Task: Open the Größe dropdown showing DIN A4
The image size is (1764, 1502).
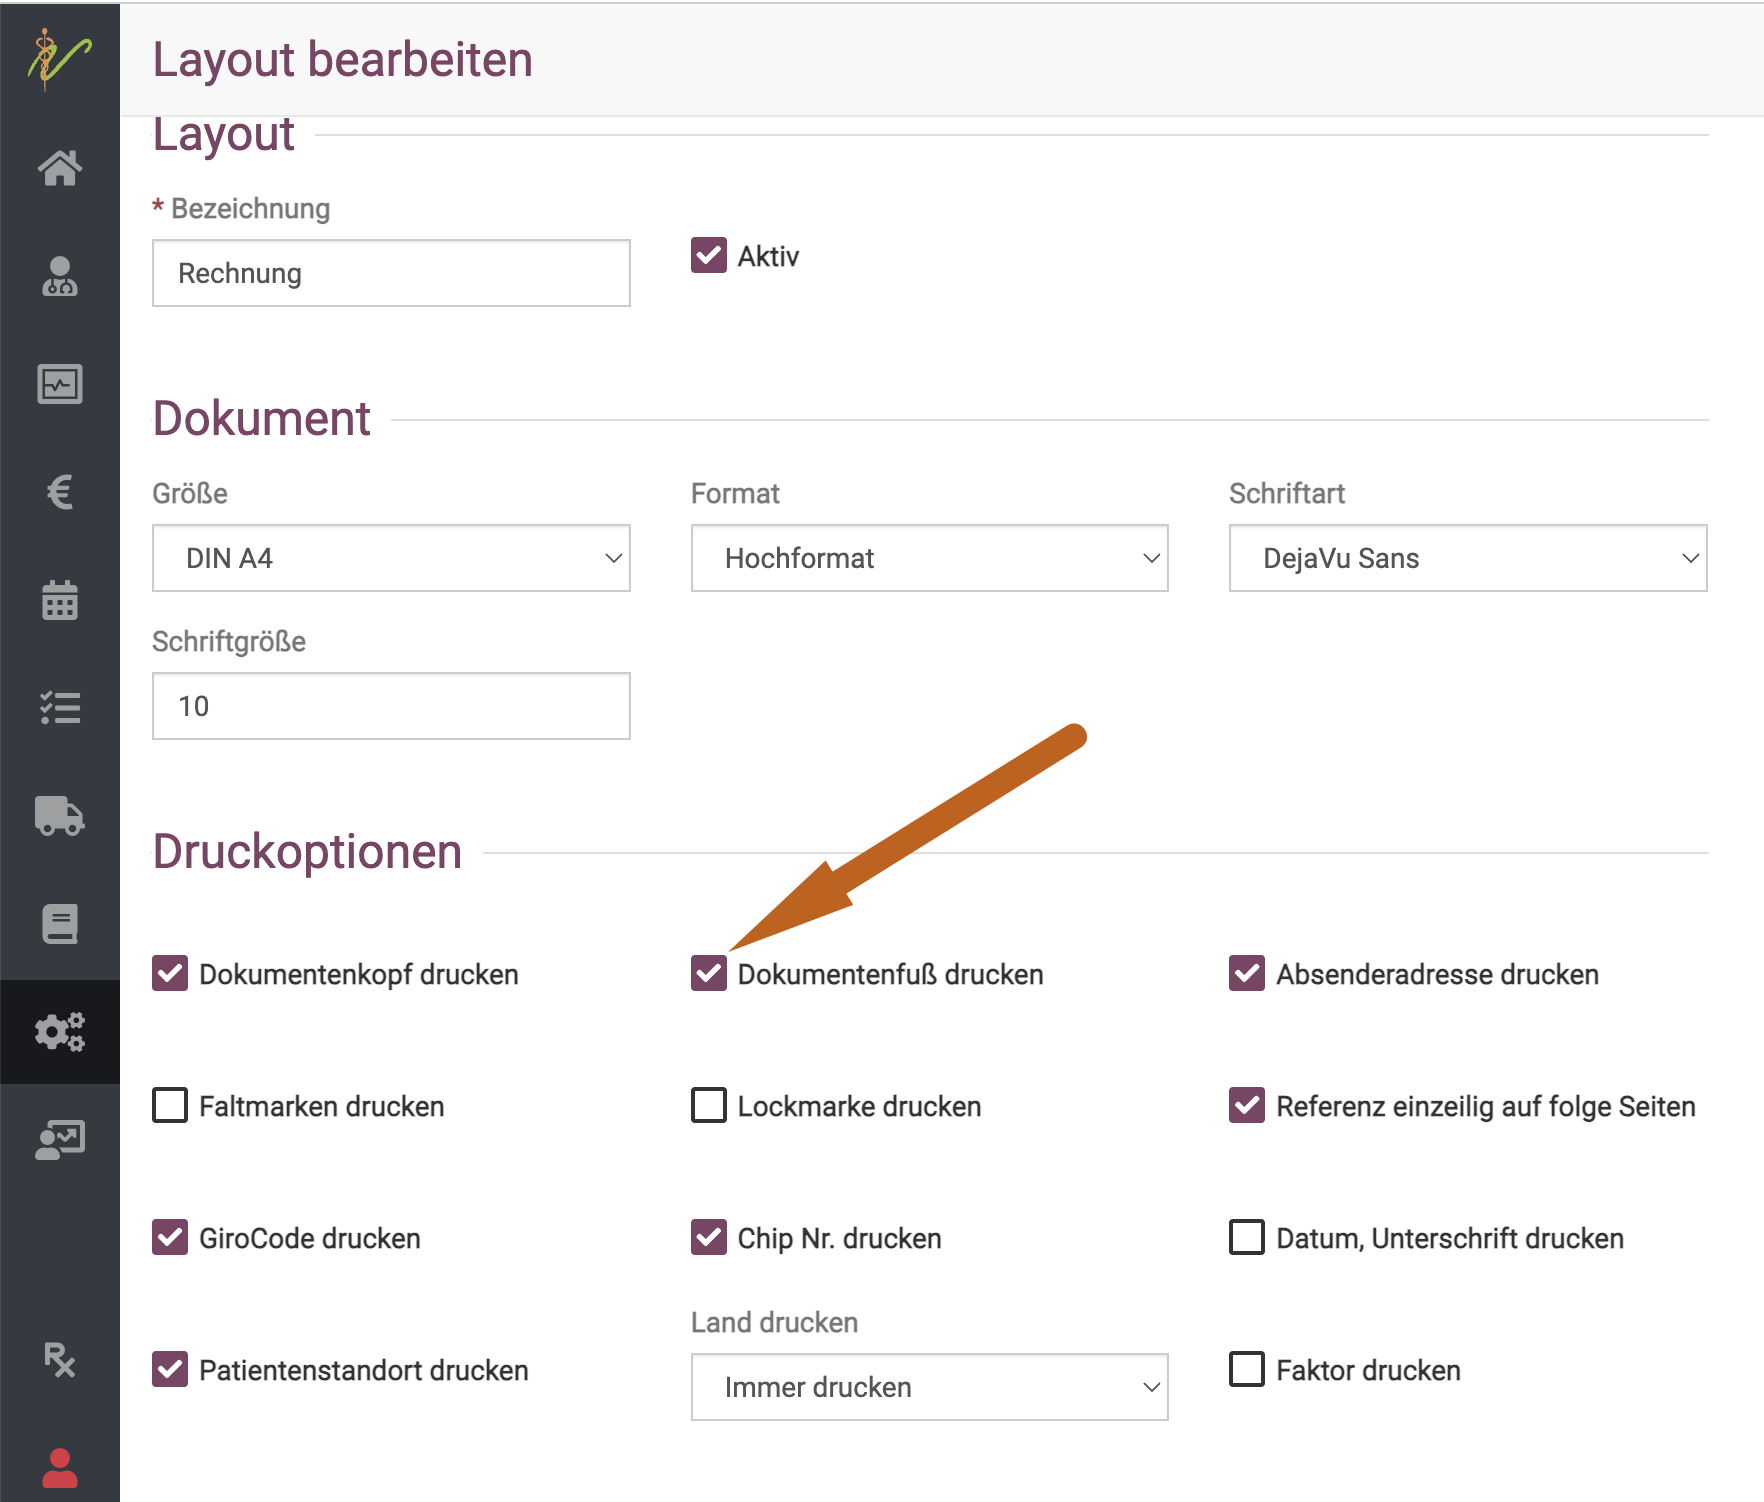Action: (391, 558)
